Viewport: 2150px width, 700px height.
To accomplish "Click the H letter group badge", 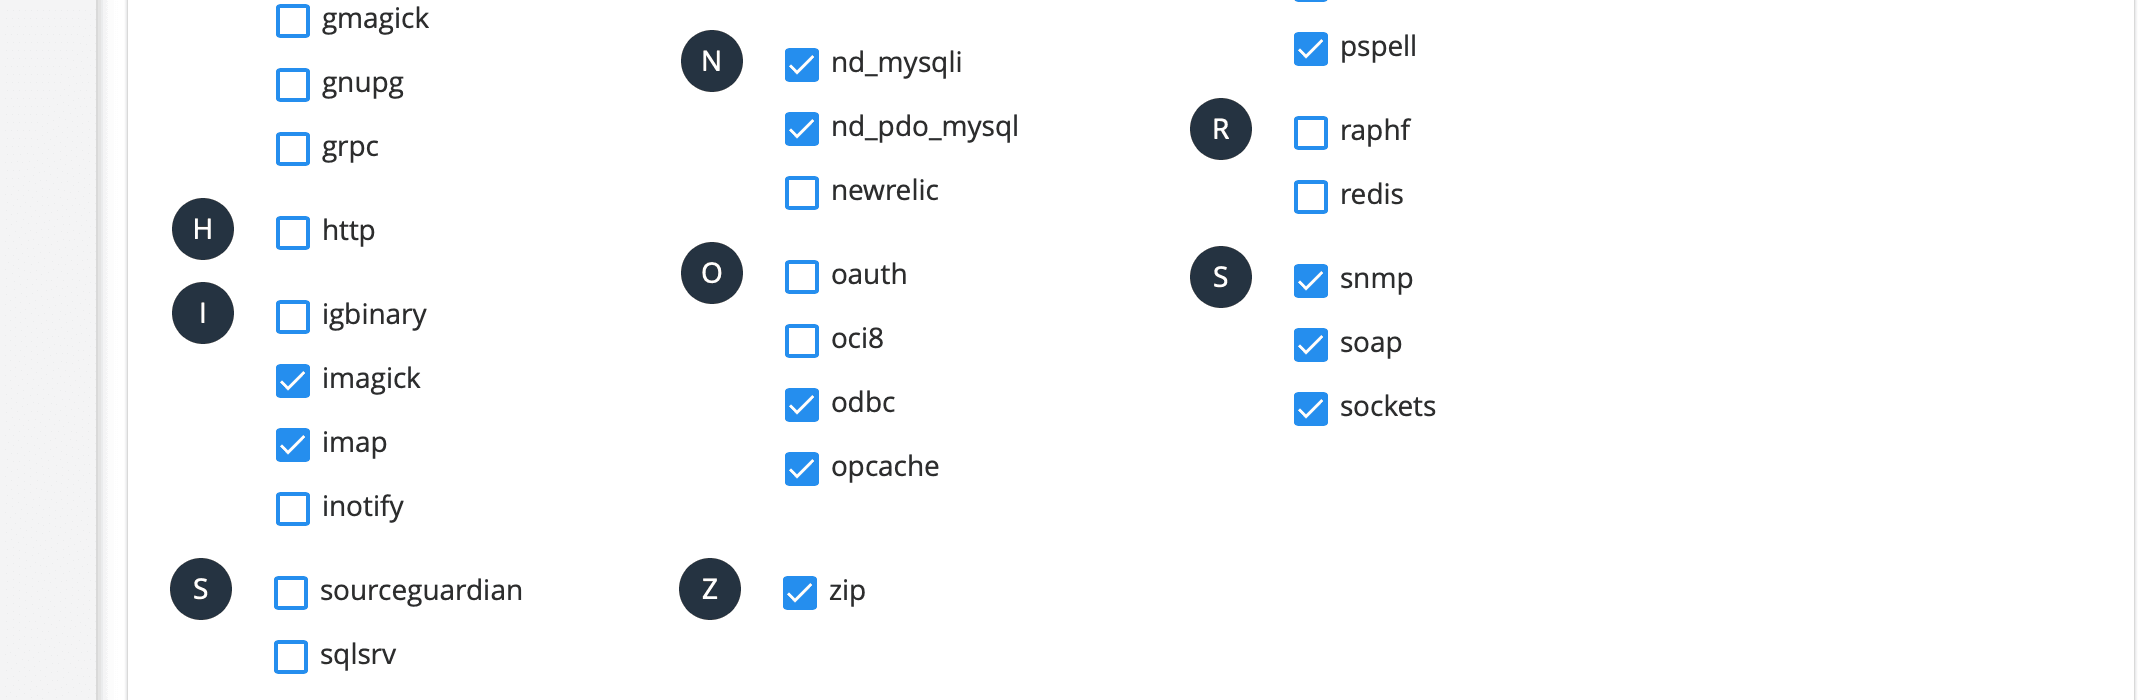I will (203, 229).
